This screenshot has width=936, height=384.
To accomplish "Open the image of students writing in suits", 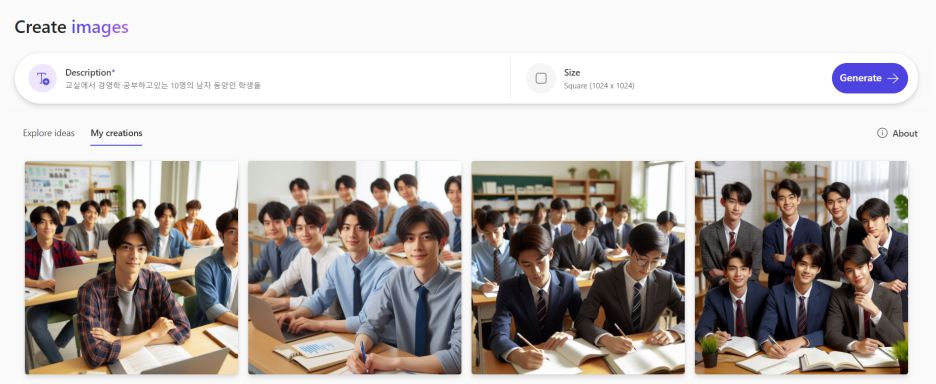I will pyautogui.click(x=578, y=268).
